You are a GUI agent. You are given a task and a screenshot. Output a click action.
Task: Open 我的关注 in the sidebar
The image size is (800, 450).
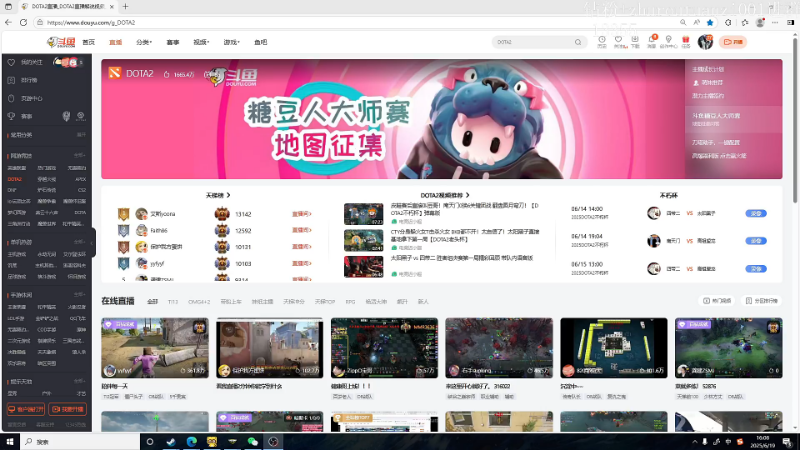pos(31,62)
